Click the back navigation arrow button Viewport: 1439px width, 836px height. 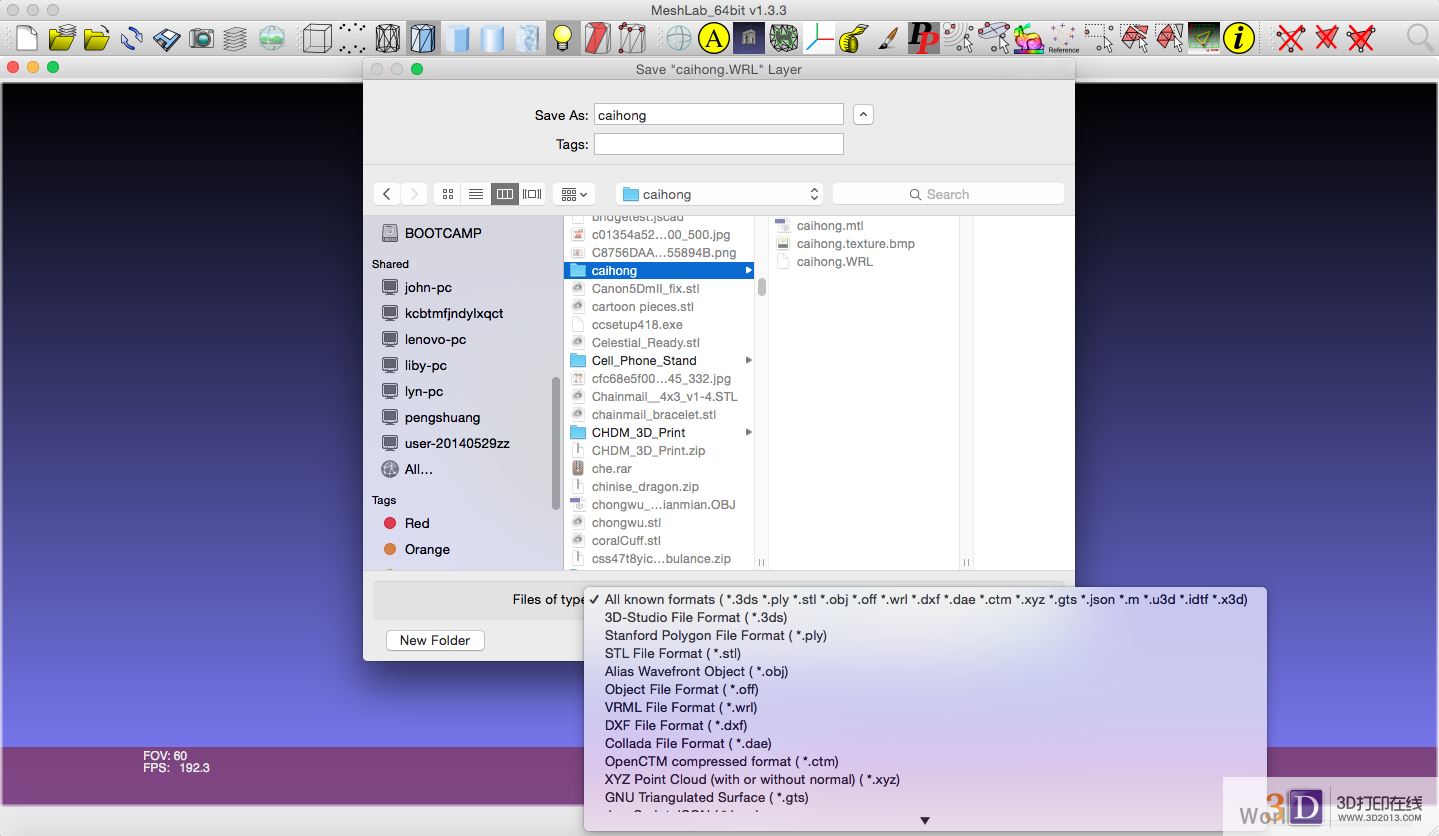coord(387,194)
